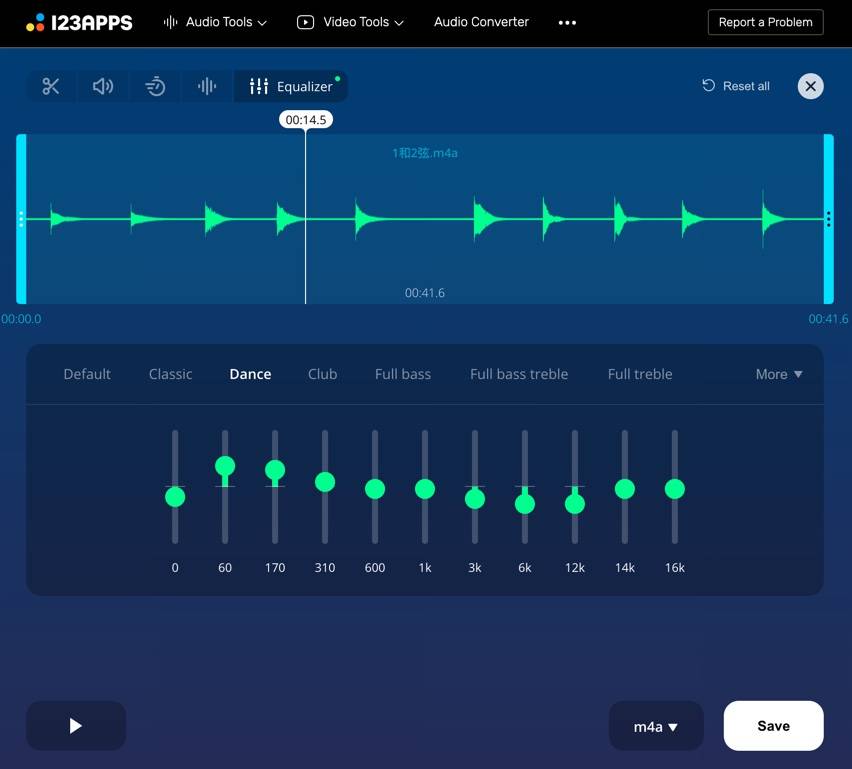Open the three-dots more menu
The image size is (852, 769).
point(567,22)
